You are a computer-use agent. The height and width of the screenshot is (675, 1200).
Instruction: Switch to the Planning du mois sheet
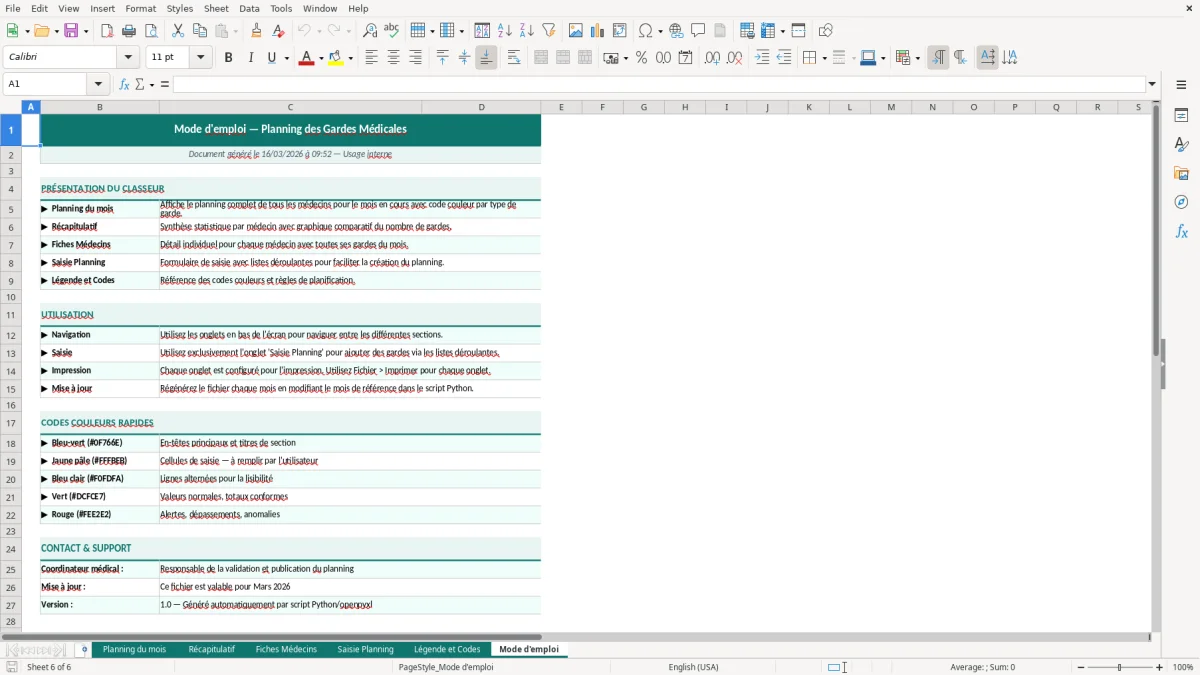(x=134, y=649)
